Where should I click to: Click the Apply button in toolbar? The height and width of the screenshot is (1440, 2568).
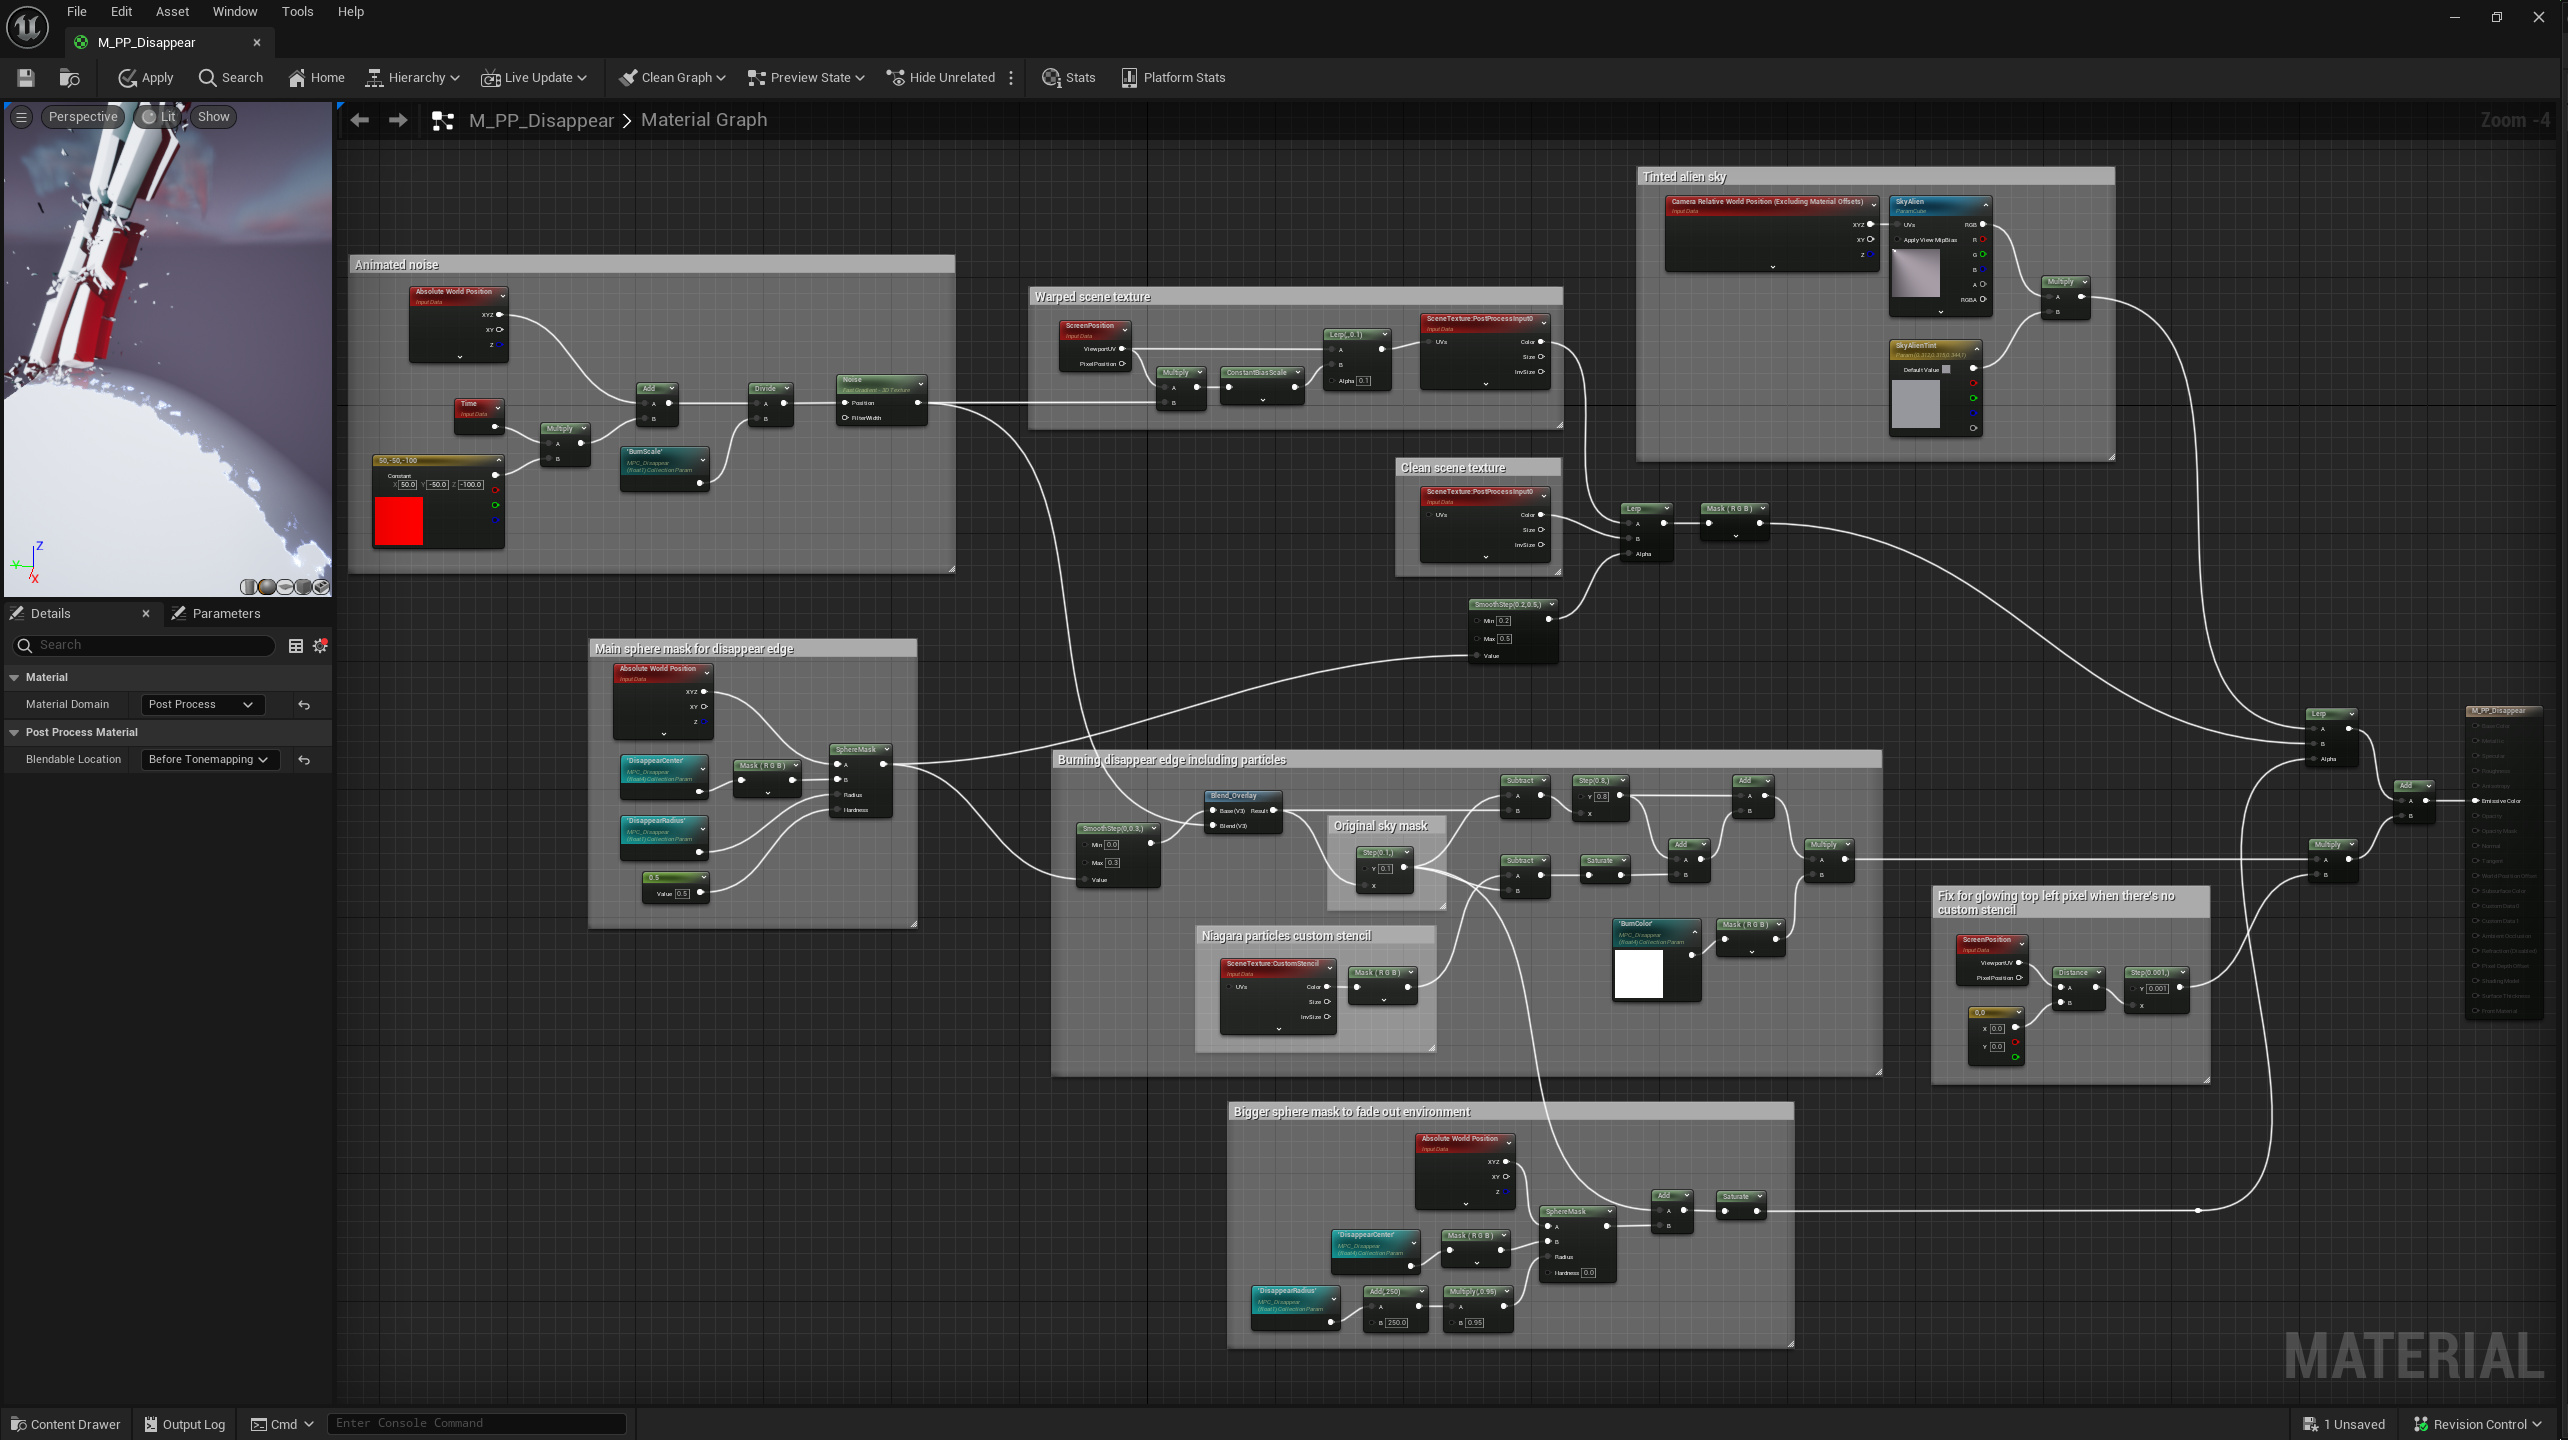(x=148, y=76)
